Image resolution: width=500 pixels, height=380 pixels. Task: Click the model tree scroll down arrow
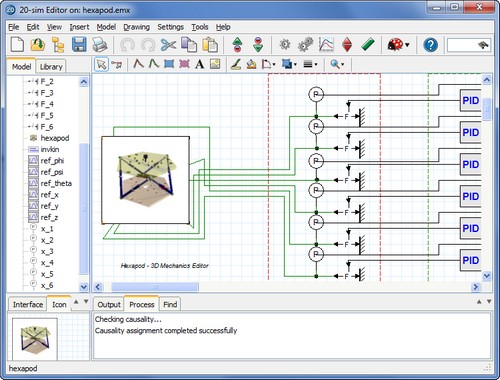point(83,286)
